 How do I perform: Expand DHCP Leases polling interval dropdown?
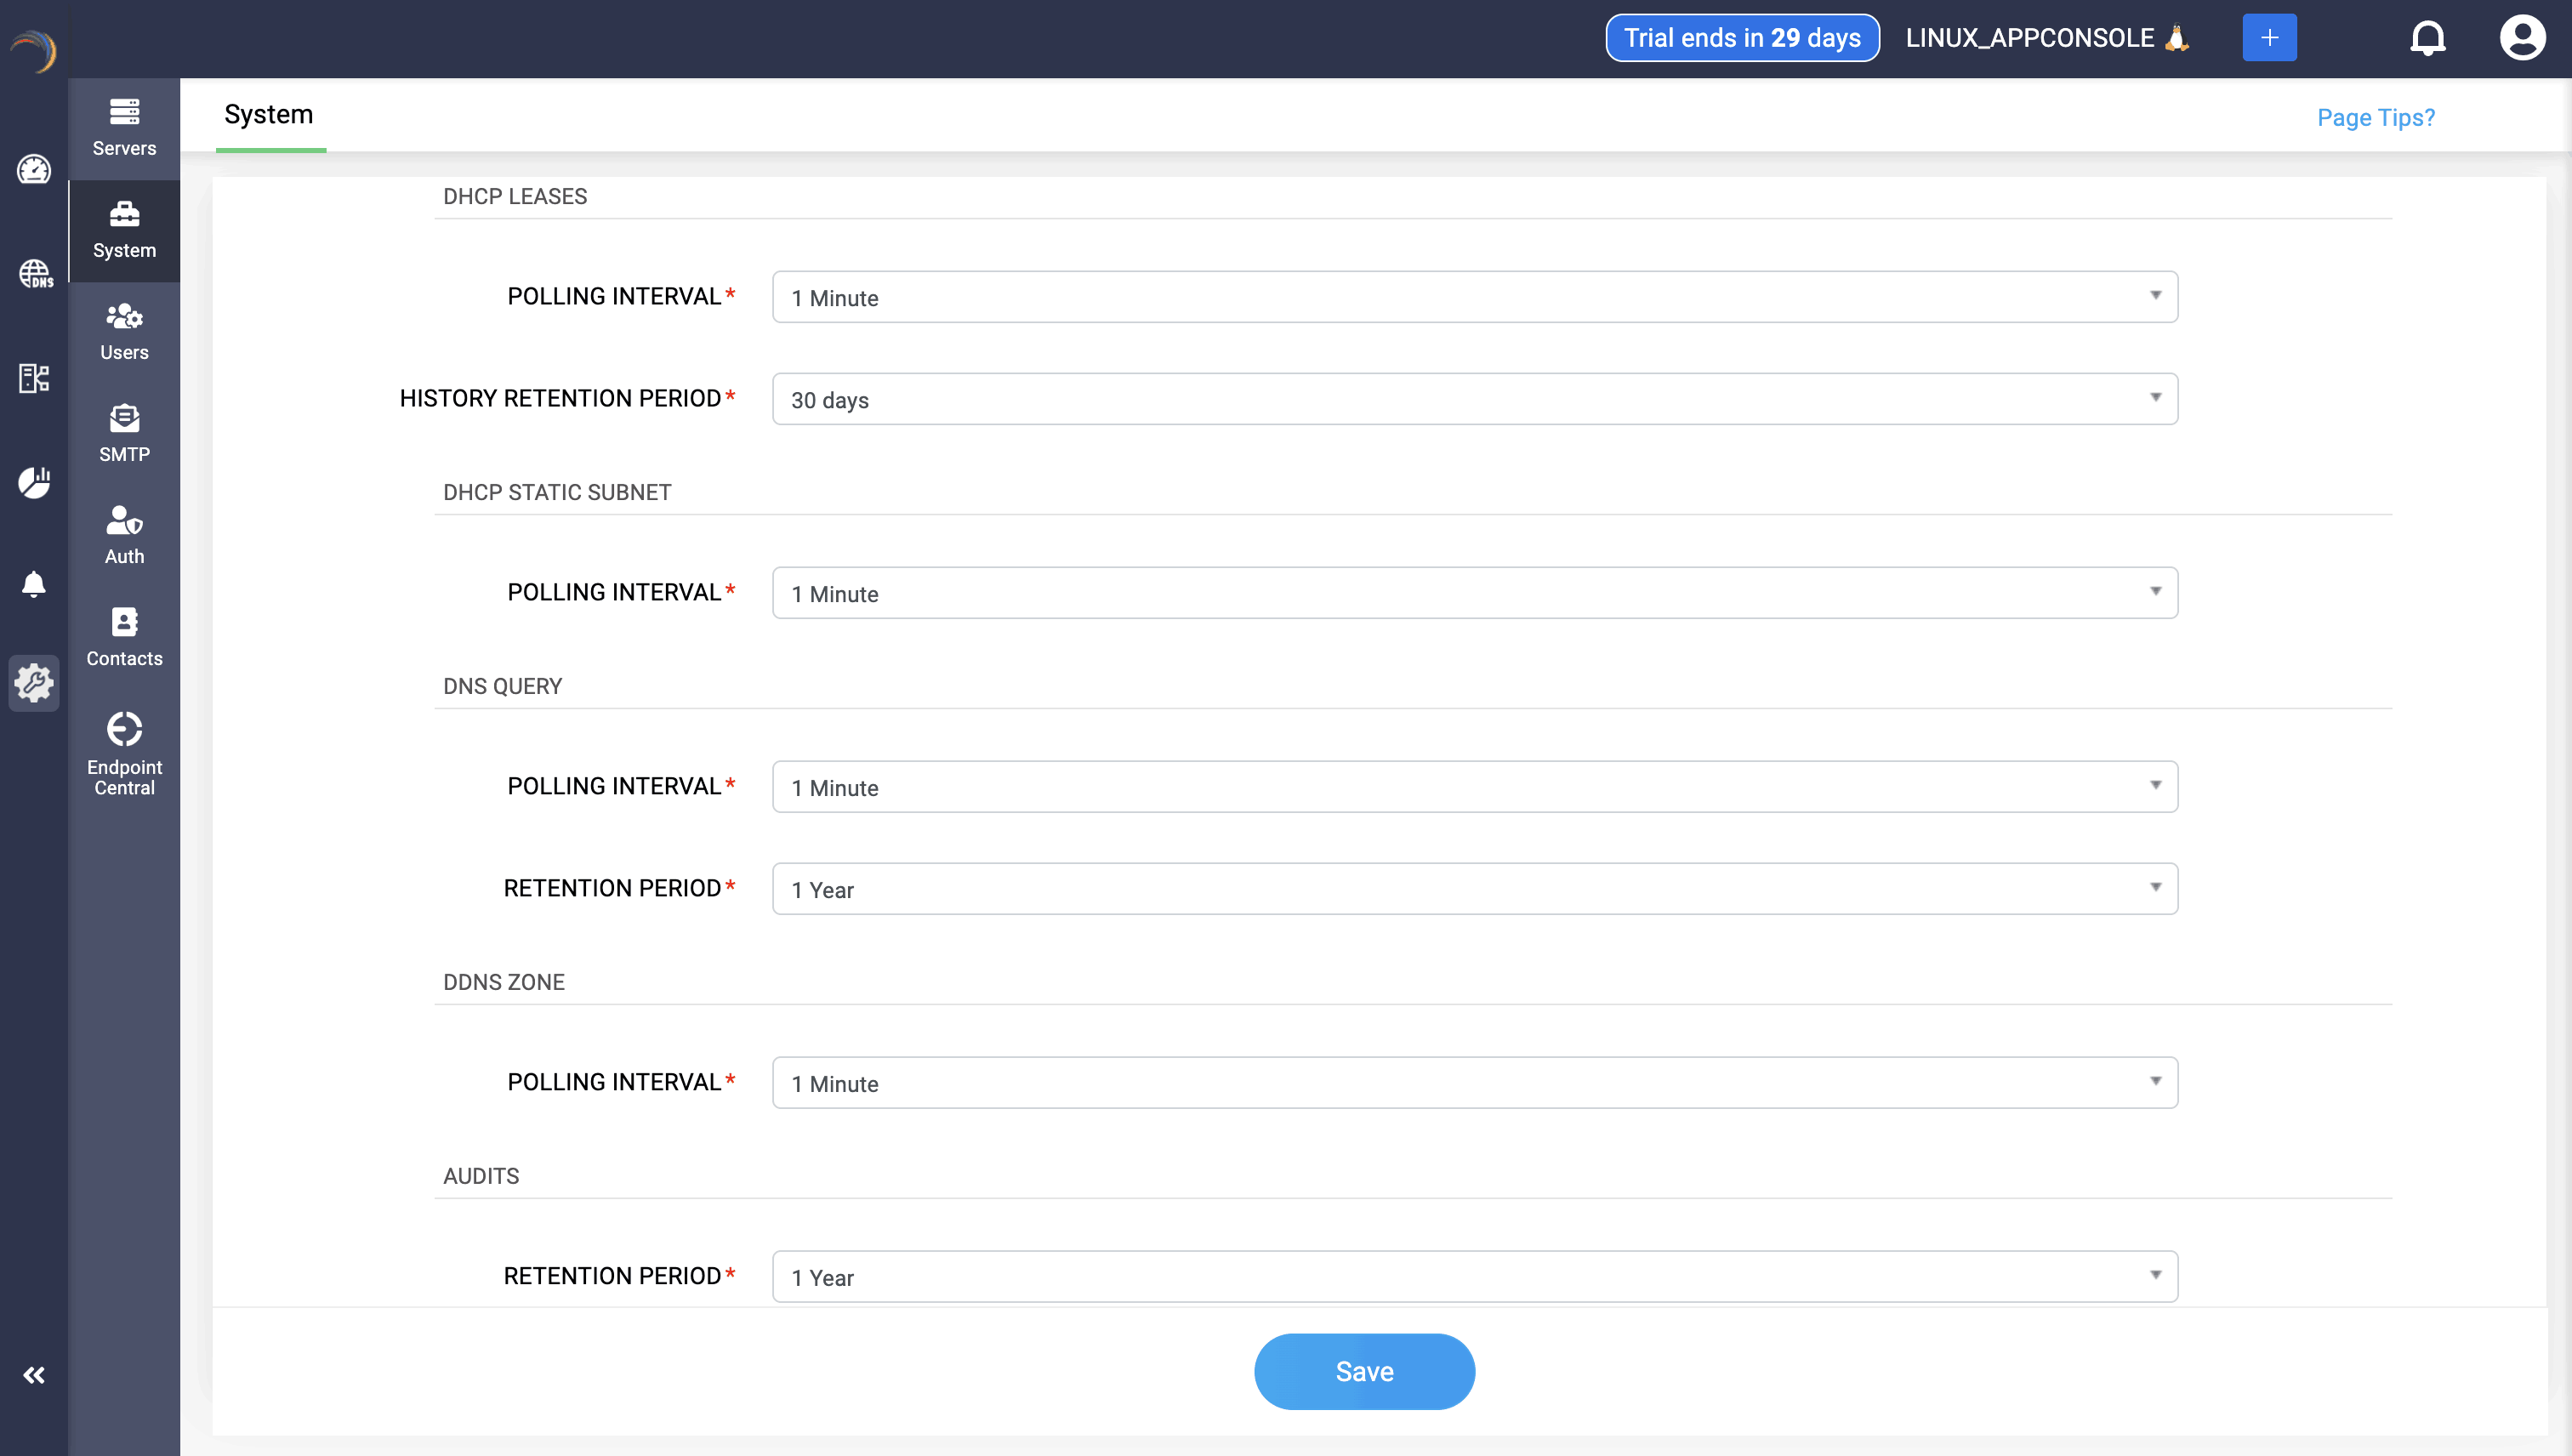click(1474, 297)
